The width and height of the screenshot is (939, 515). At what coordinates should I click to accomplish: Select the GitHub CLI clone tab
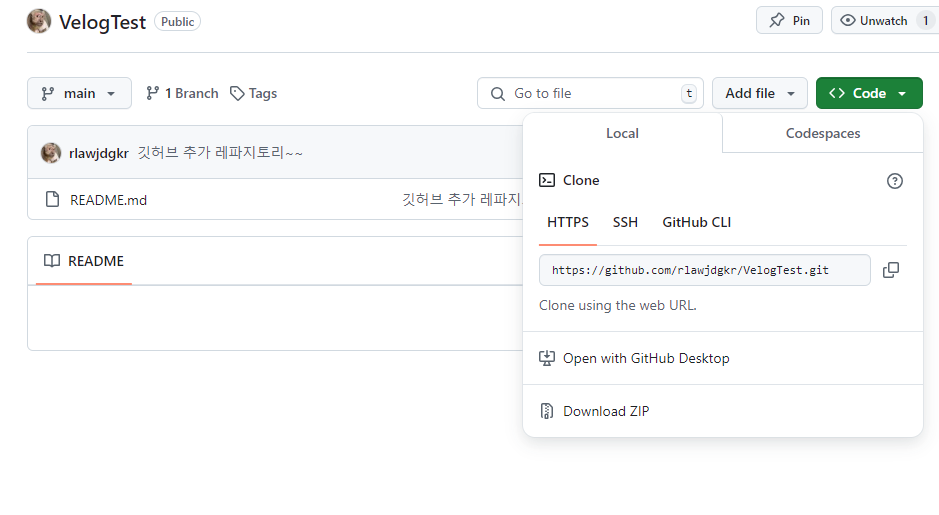coord(696,222)
